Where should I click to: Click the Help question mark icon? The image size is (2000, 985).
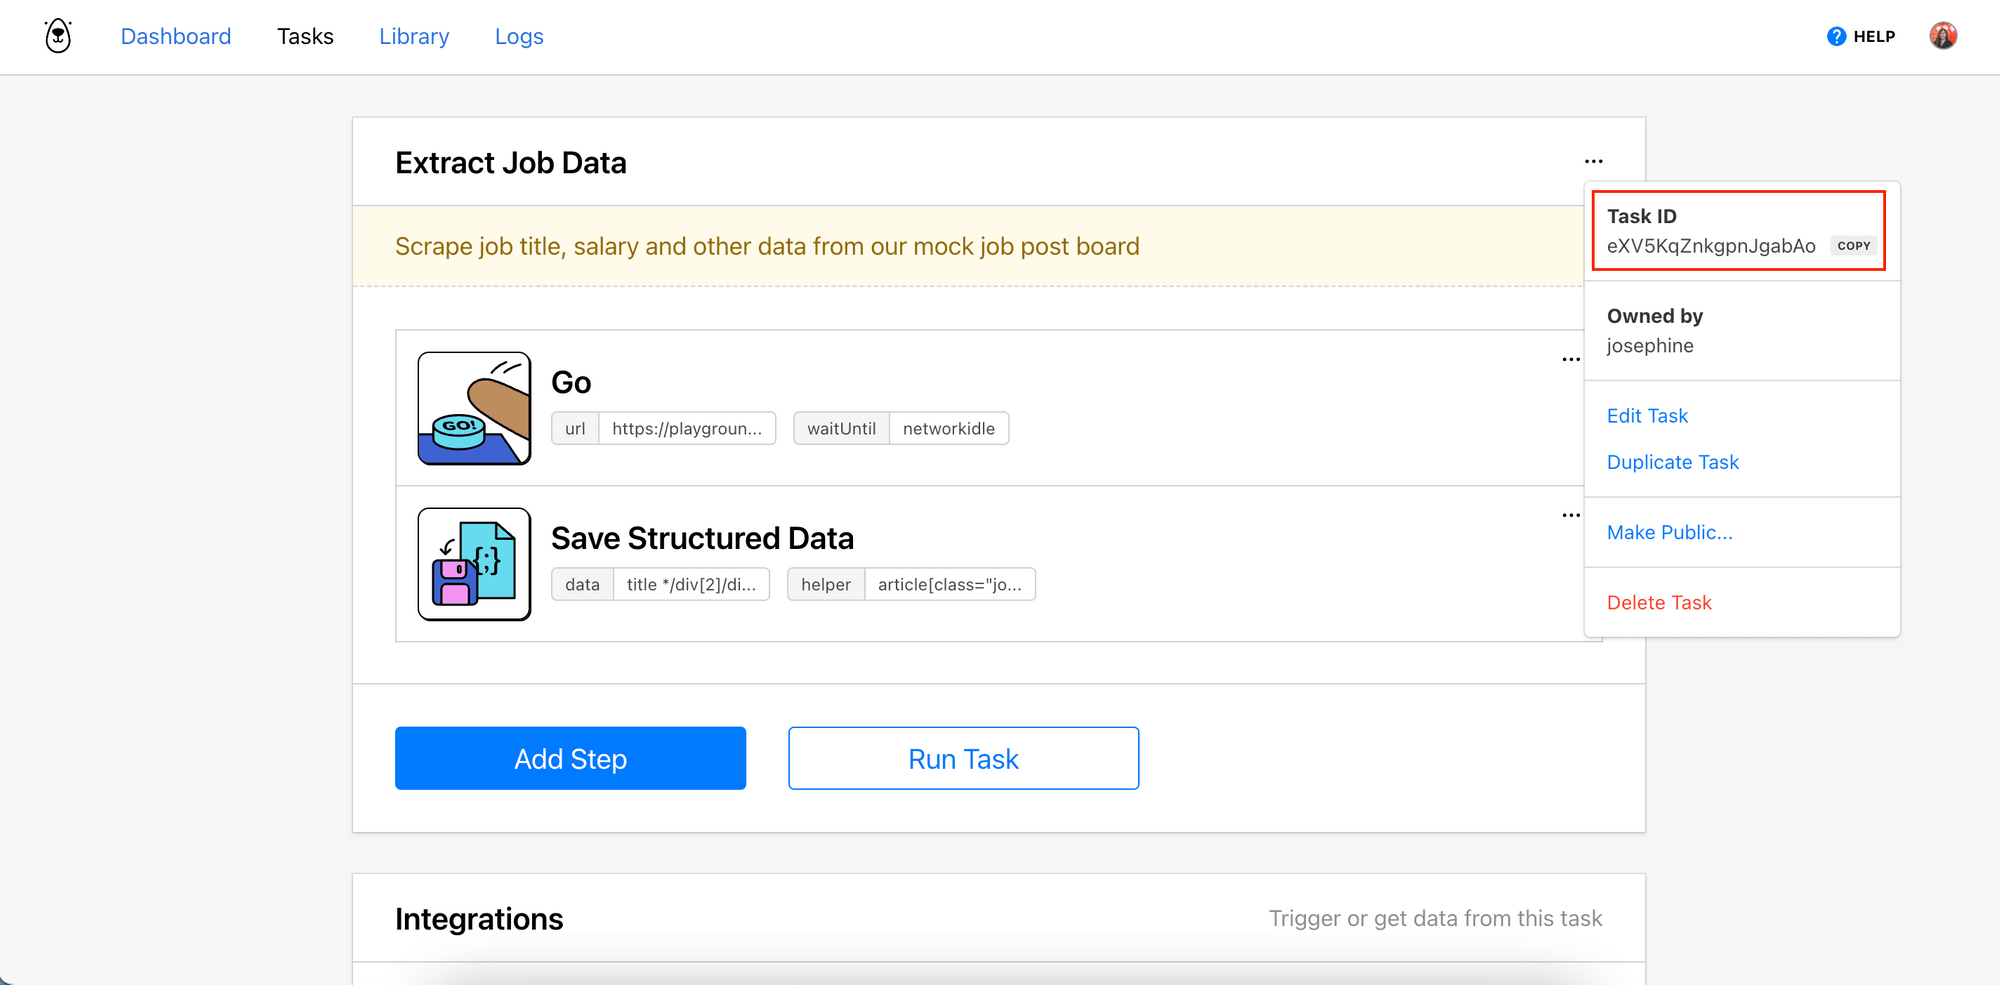click(x=1836, y=36)
